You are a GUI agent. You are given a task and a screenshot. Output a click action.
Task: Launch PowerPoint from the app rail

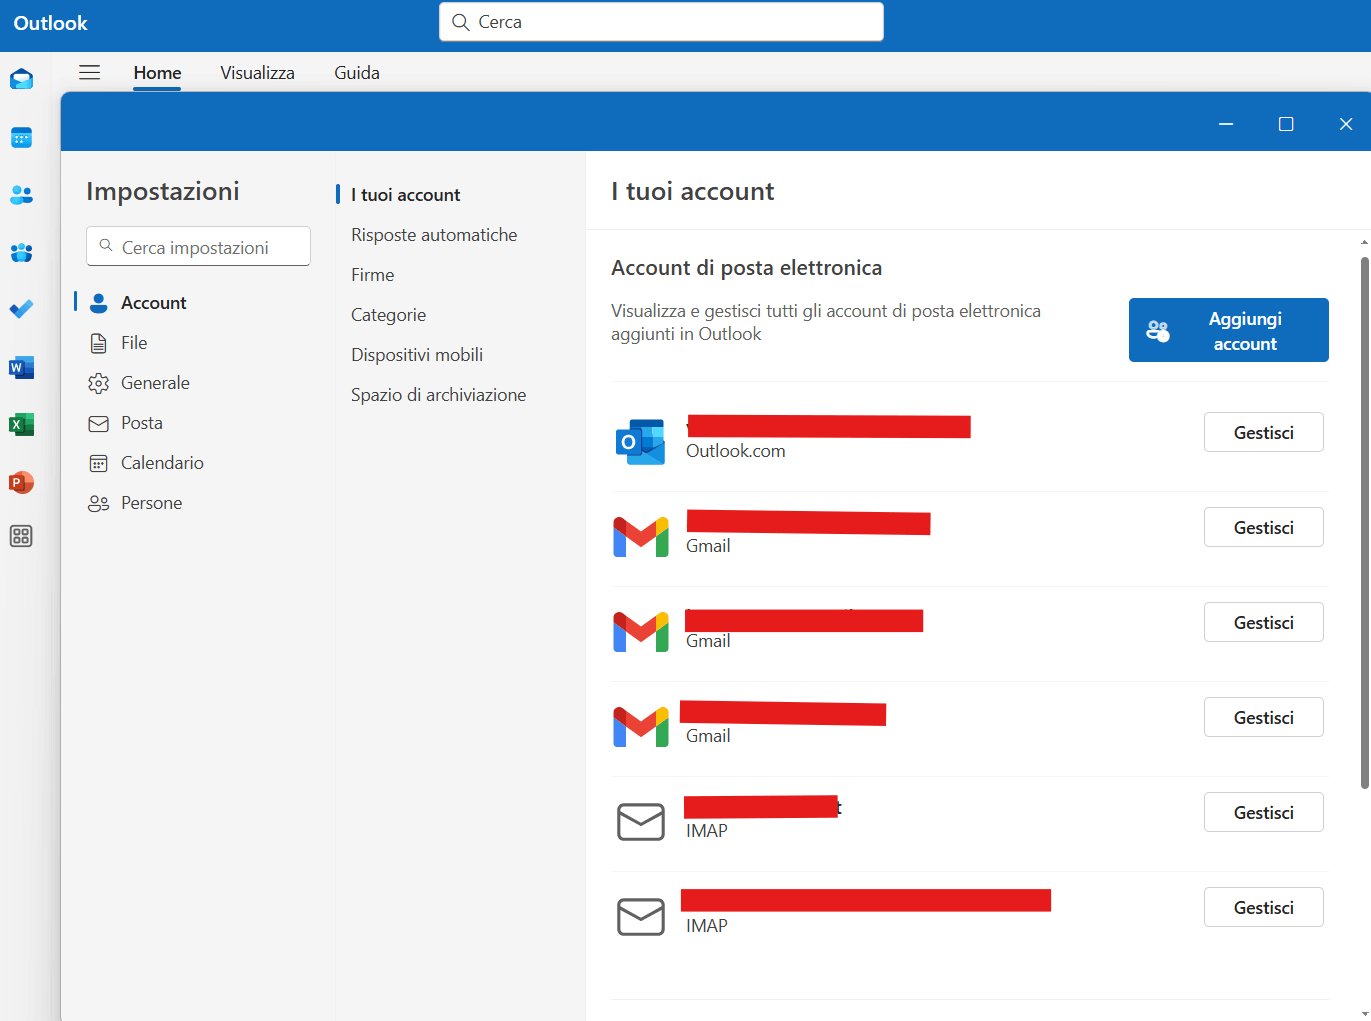(21, 482)
